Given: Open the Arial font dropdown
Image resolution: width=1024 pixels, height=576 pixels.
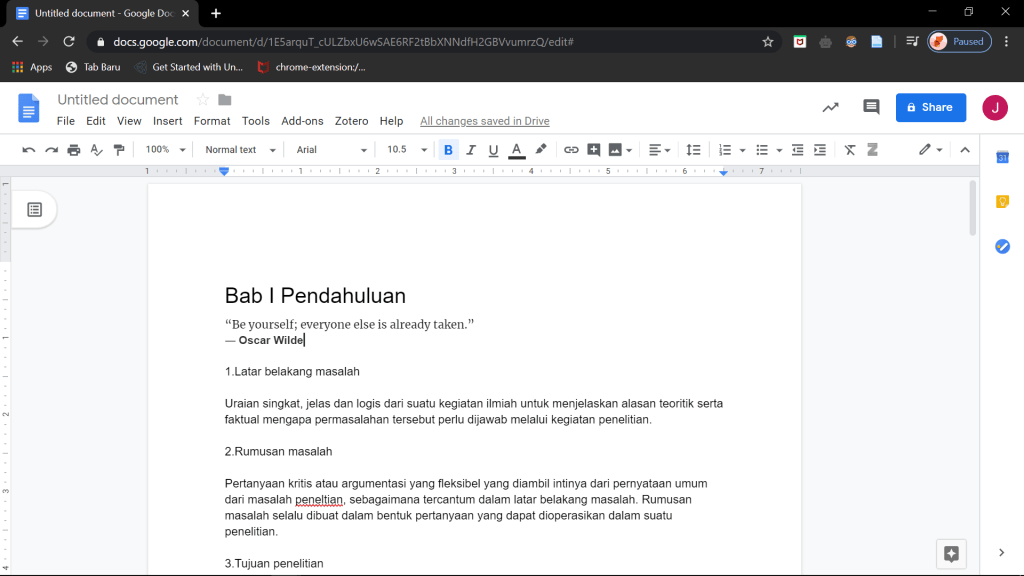Looking at the screenshot, I should click(332, 150).
